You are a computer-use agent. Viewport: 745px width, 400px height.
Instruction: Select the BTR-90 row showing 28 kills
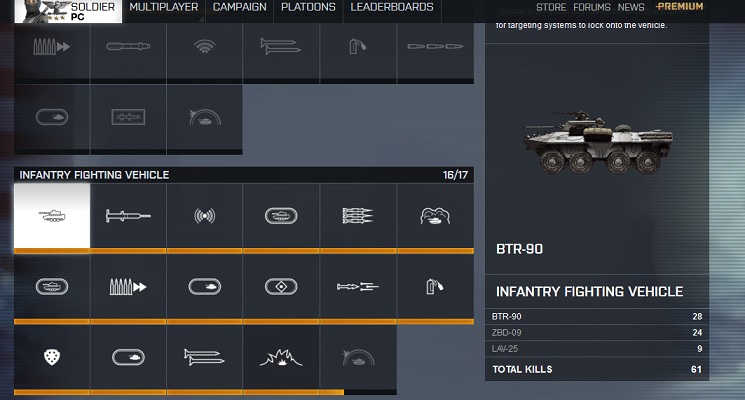point(597,316)
